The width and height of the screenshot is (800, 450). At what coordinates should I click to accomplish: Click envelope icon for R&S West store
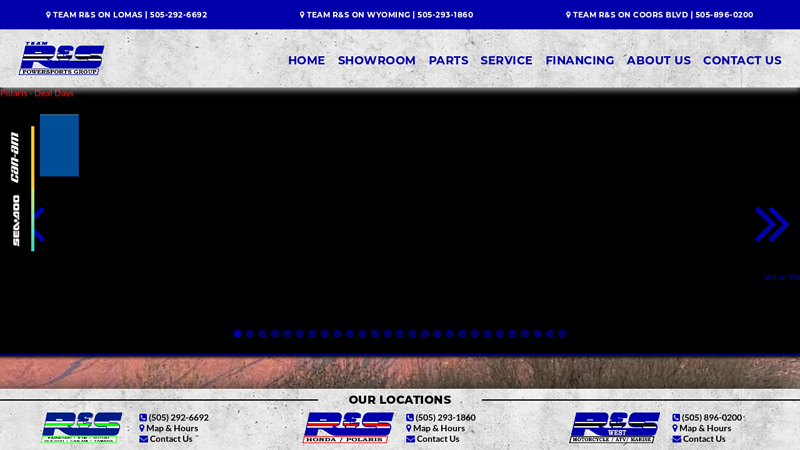pyautogui.click(x=677, y=439)
